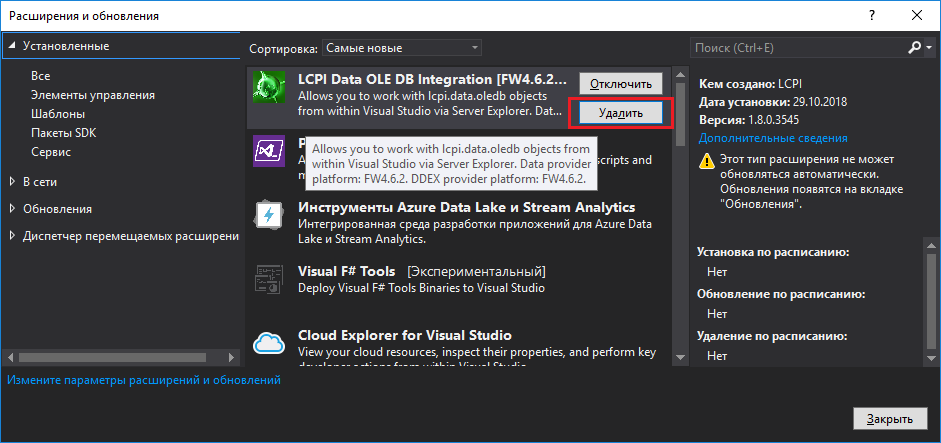Click left pane horizontal scroll left arrow
The image size is (941, 443).
(x=9, y=357)
